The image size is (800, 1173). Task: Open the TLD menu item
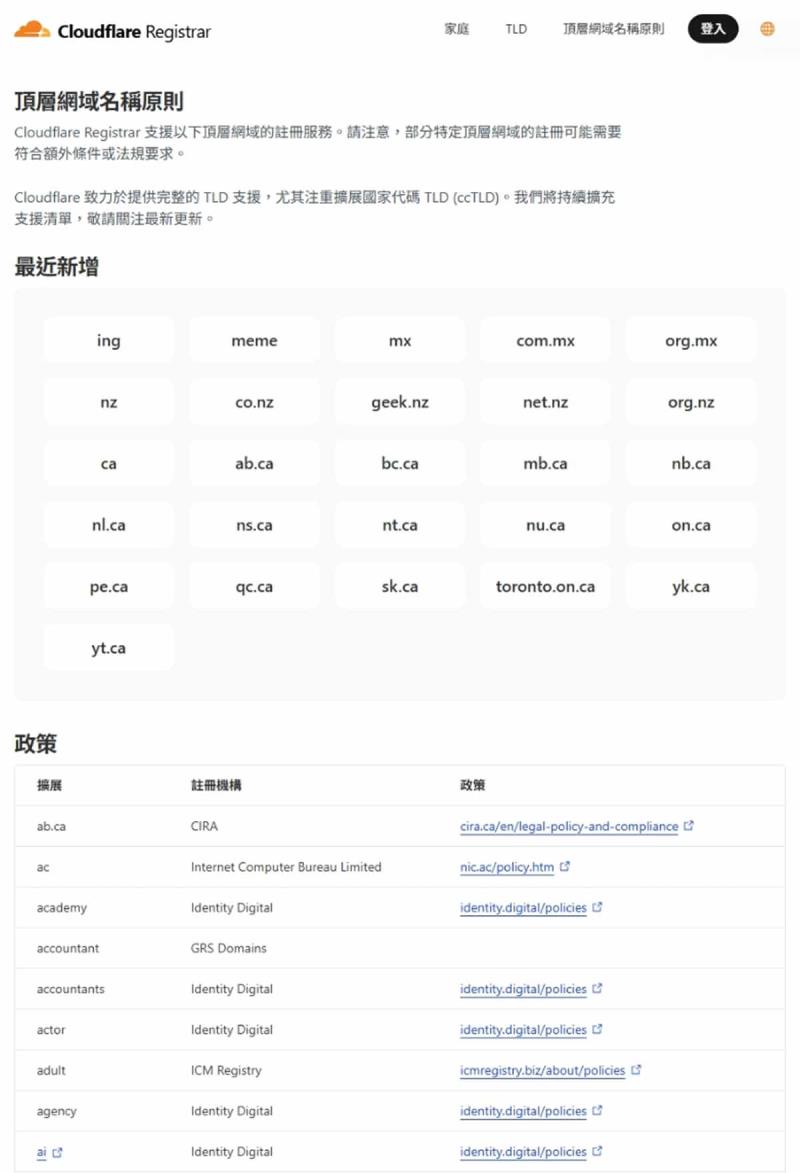(x=515, y=29)
